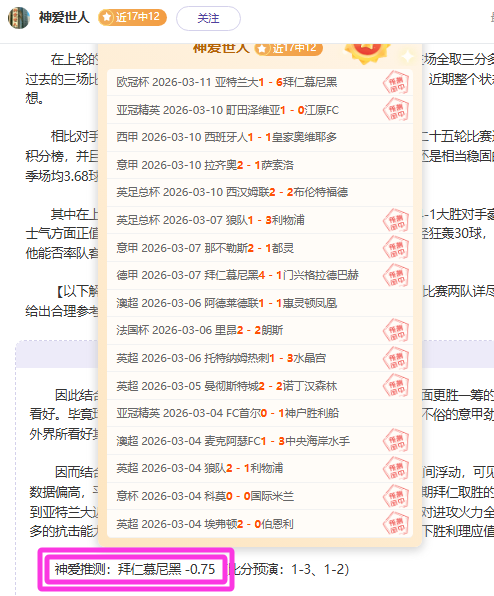This screenshot has width=494, height=596.
Task: Click the 近17中12 badge in header
Action: tap(132, 17)
